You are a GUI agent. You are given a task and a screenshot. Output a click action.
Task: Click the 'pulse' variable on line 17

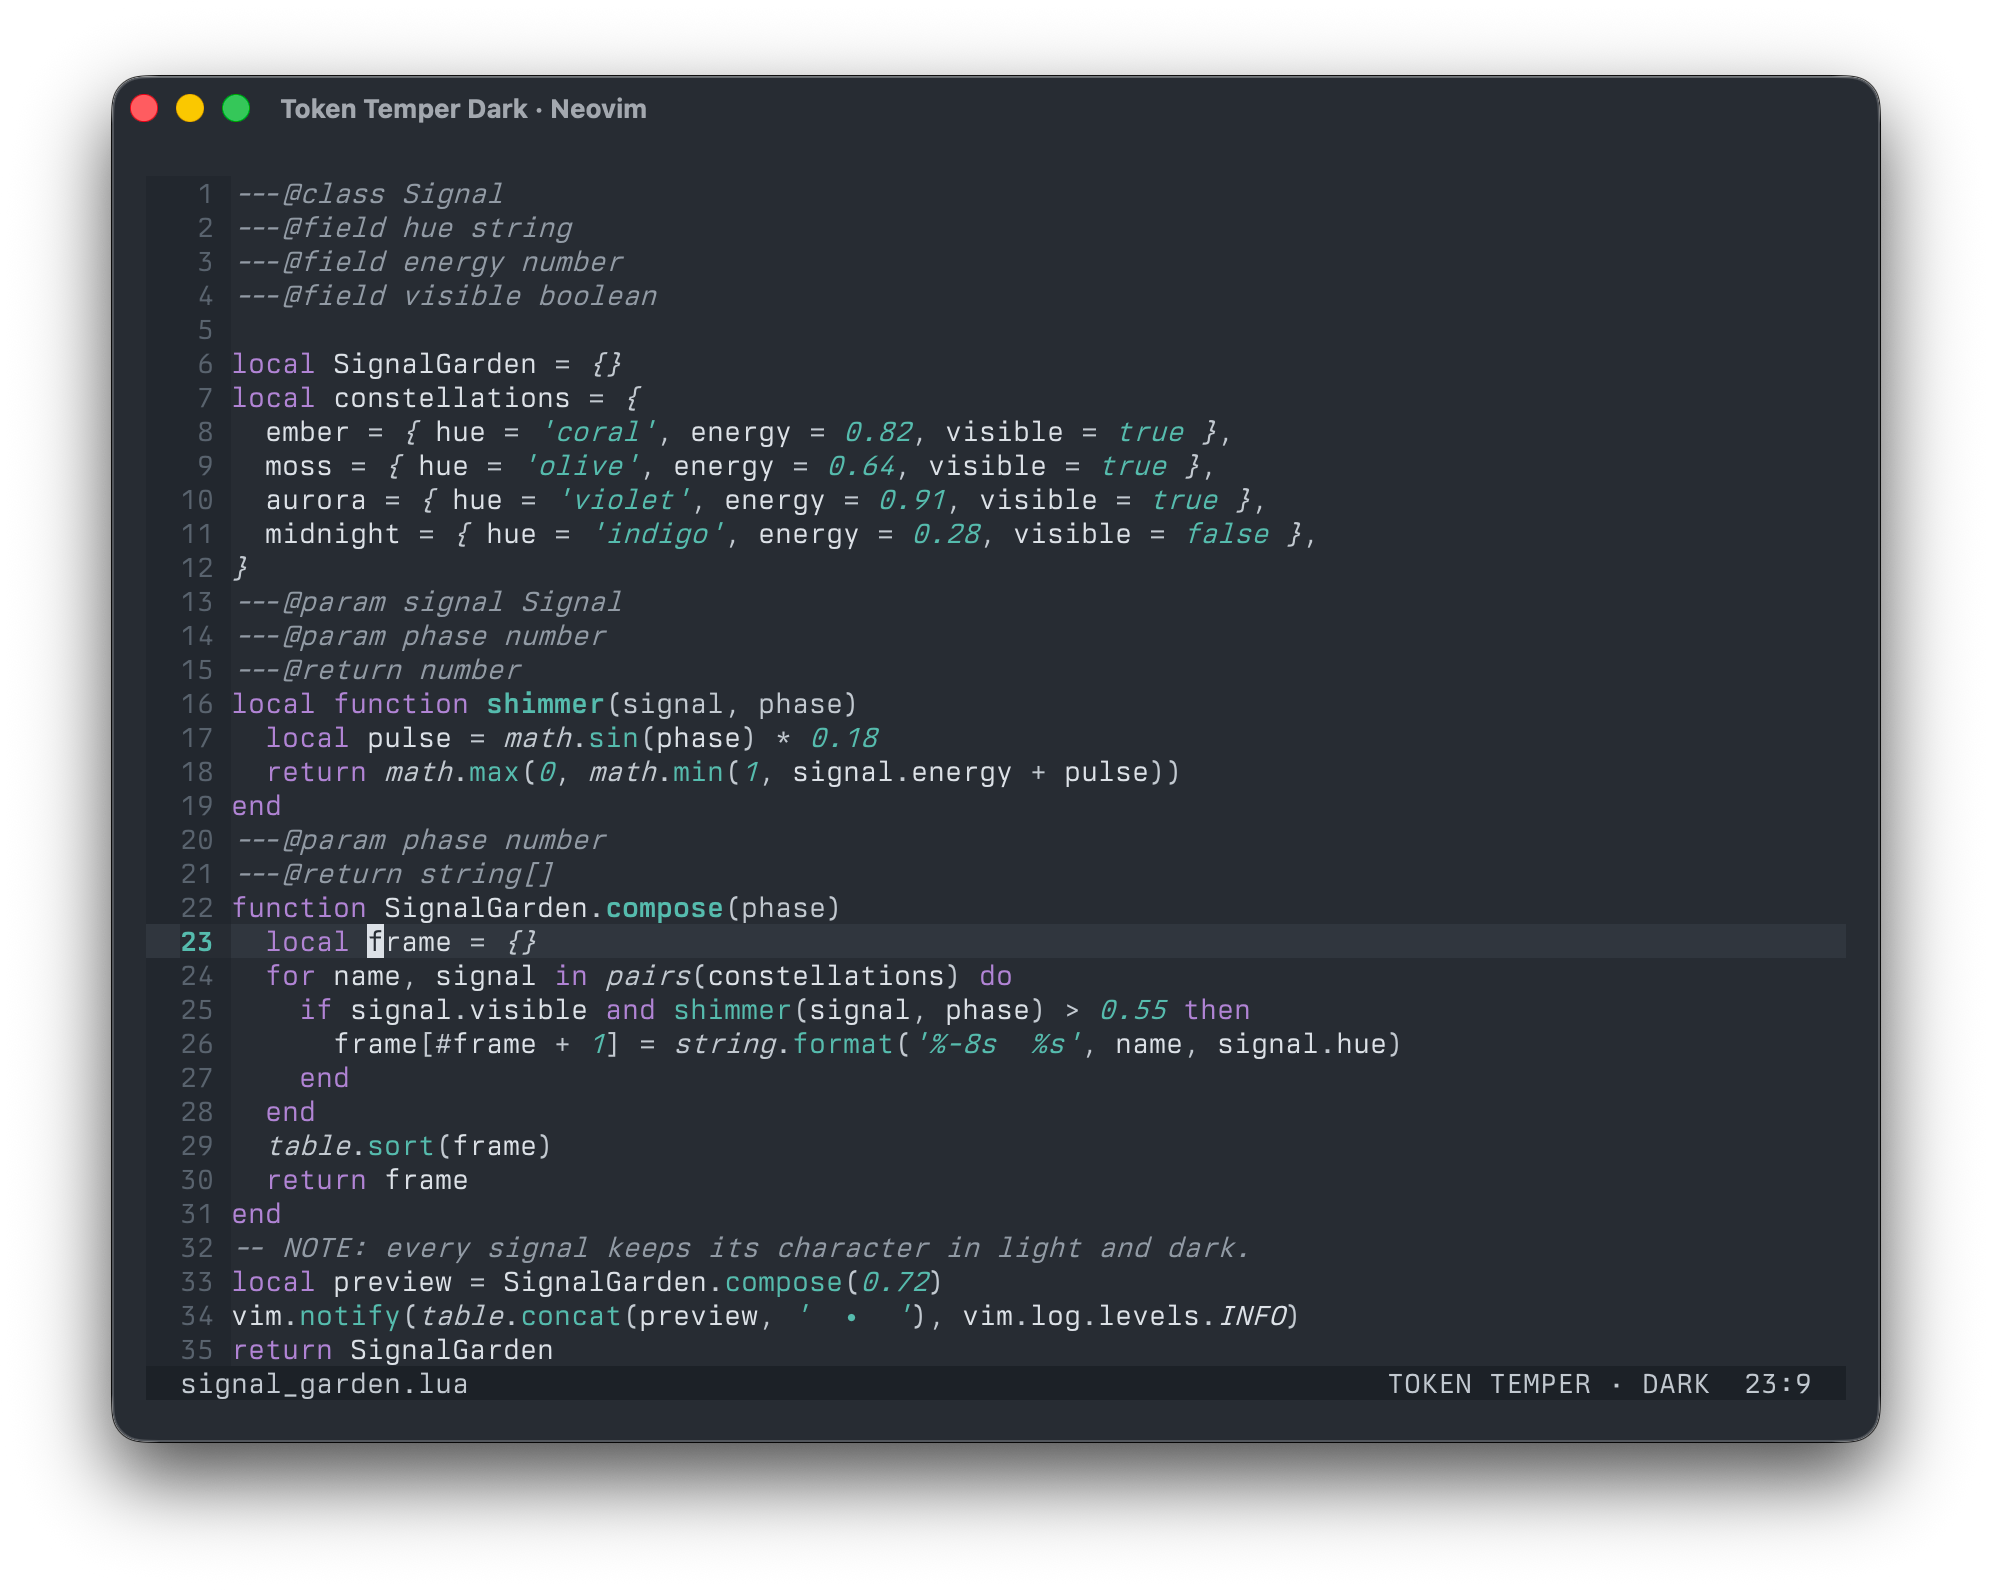(409, 738)
